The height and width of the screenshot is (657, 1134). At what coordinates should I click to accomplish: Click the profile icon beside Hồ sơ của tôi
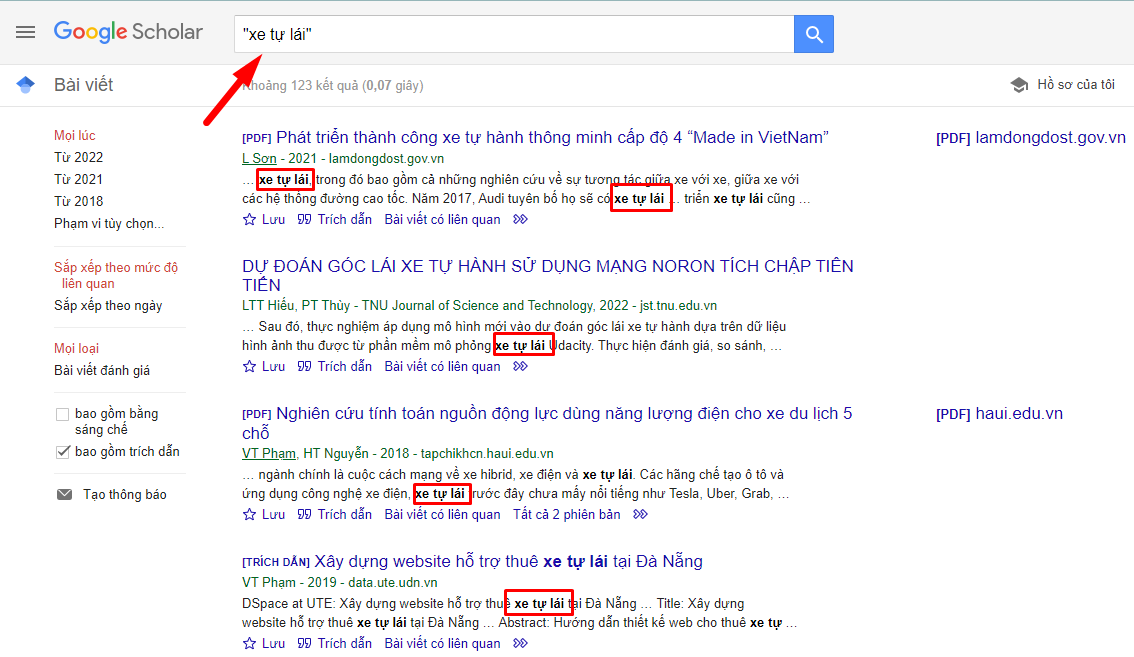click(1020, 84)
